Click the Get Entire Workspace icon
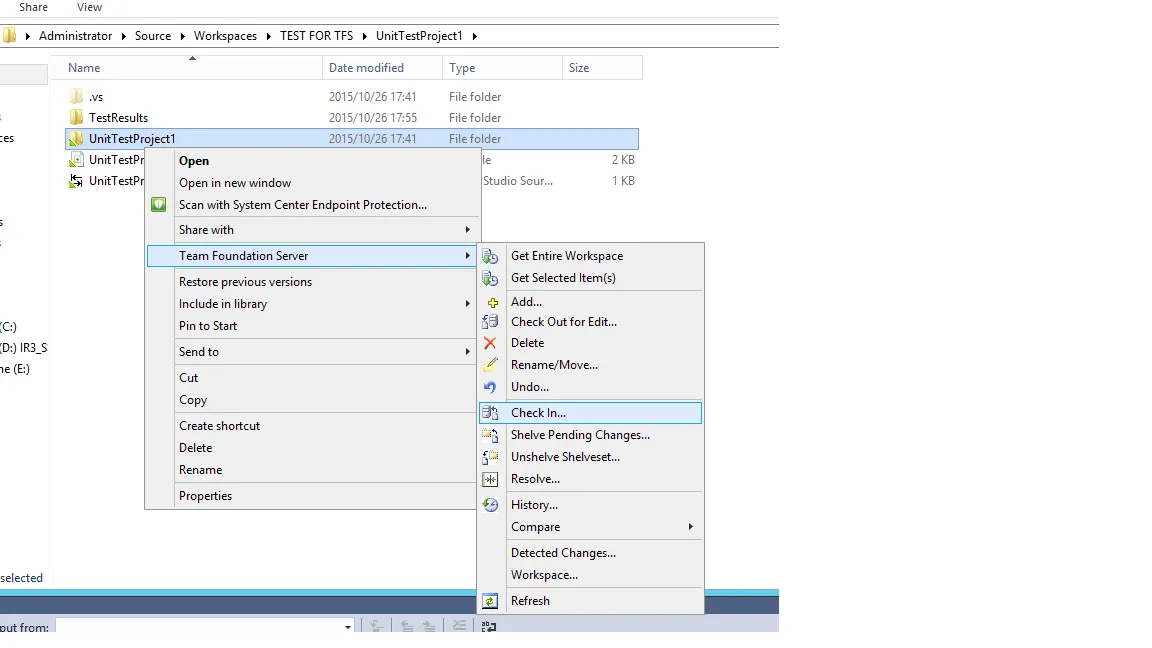1152x648 pixels. click(490, 256)
